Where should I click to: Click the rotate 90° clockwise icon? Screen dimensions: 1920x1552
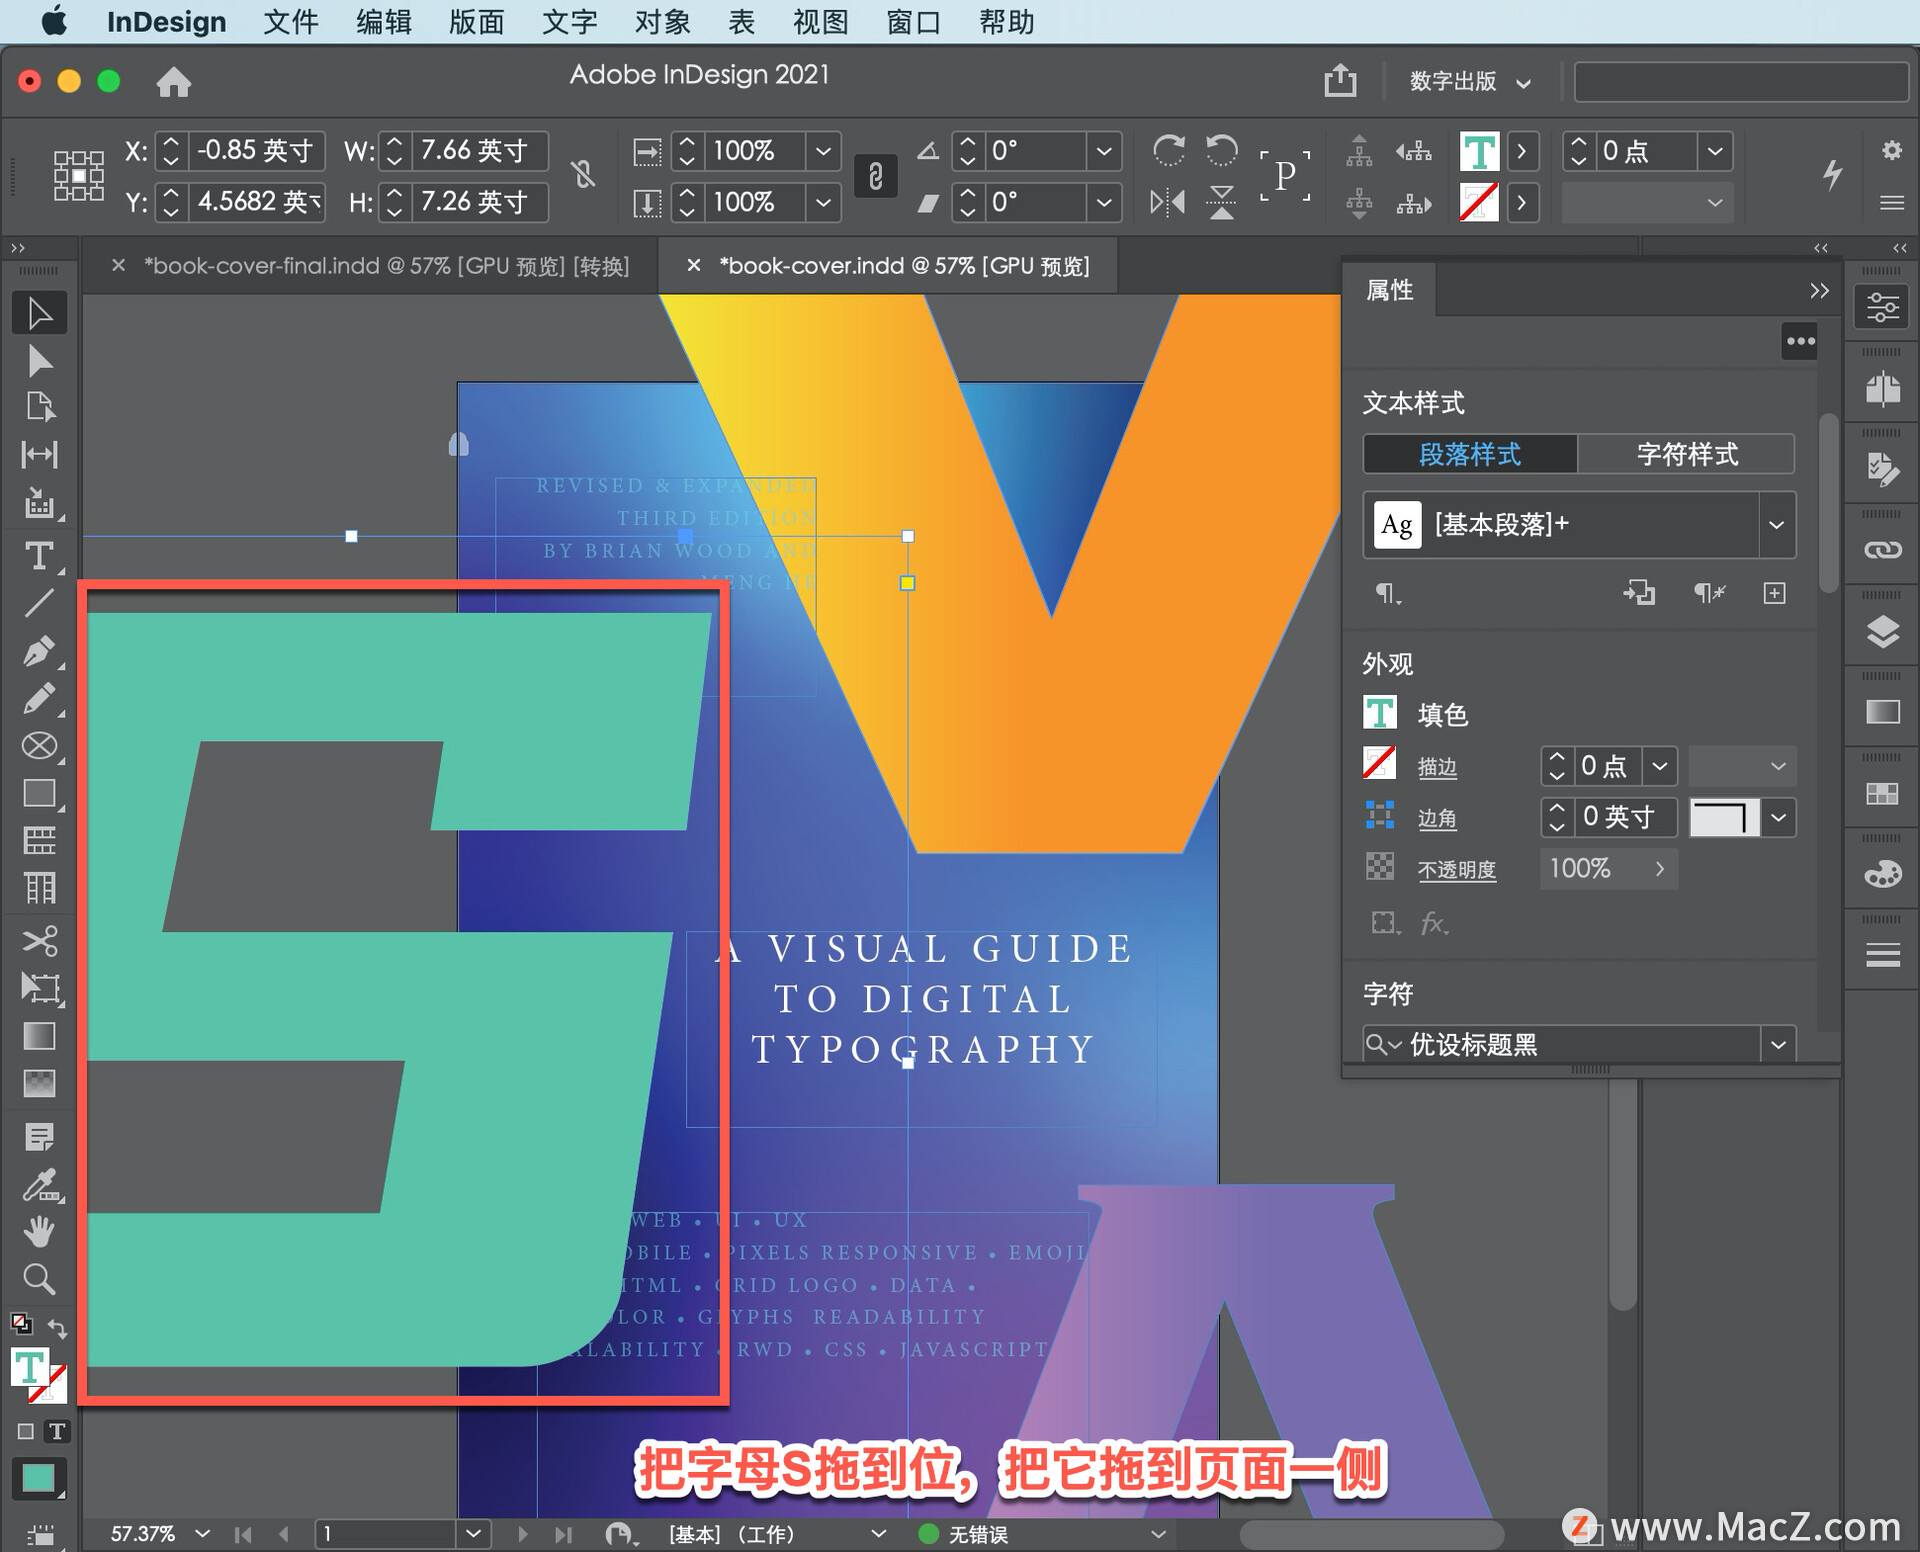pyautogui.click(x=1168, y=151)
